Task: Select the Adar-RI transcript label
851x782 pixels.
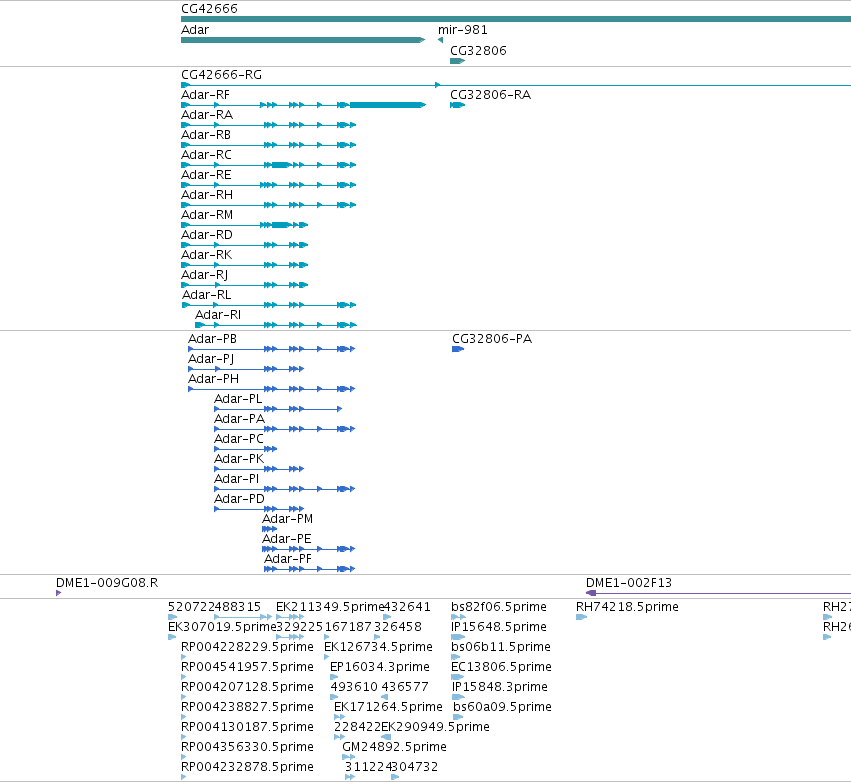Action: click(218, 315)
